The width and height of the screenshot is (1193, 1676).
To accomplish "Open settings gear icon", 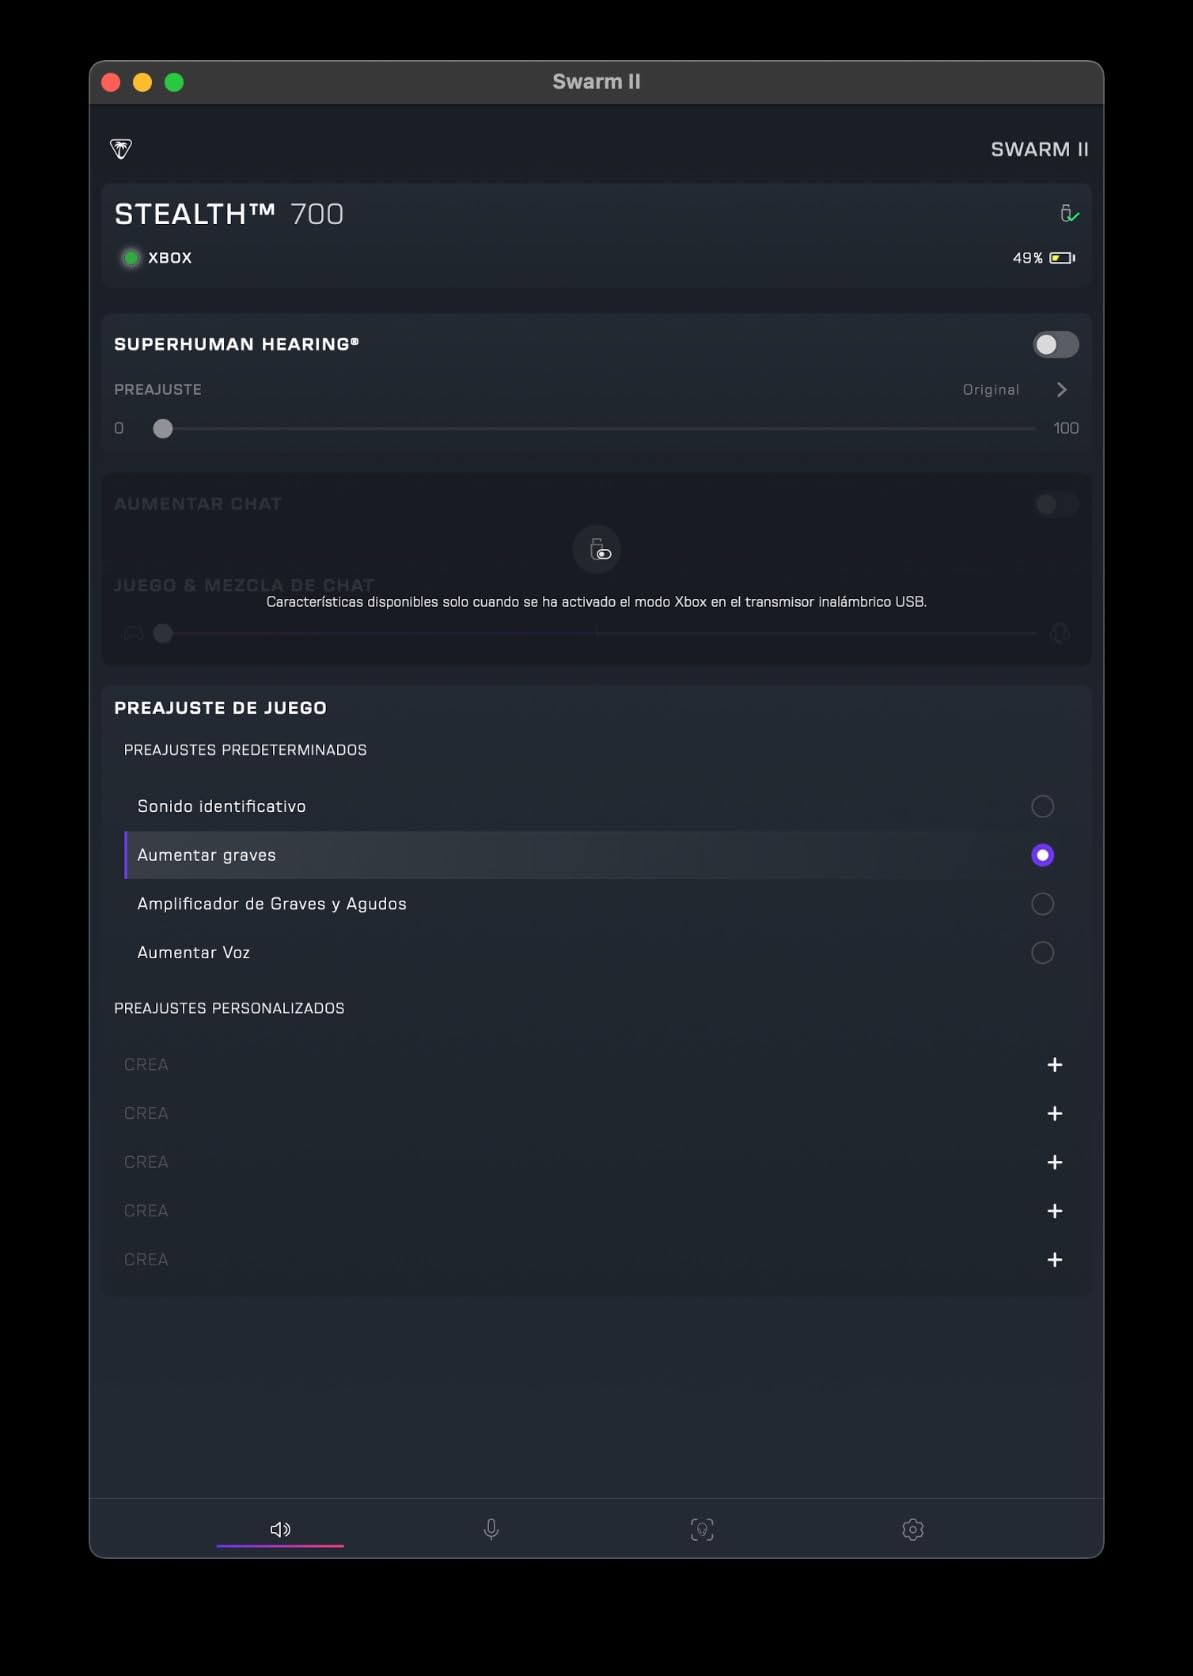I will (913, 1529).
